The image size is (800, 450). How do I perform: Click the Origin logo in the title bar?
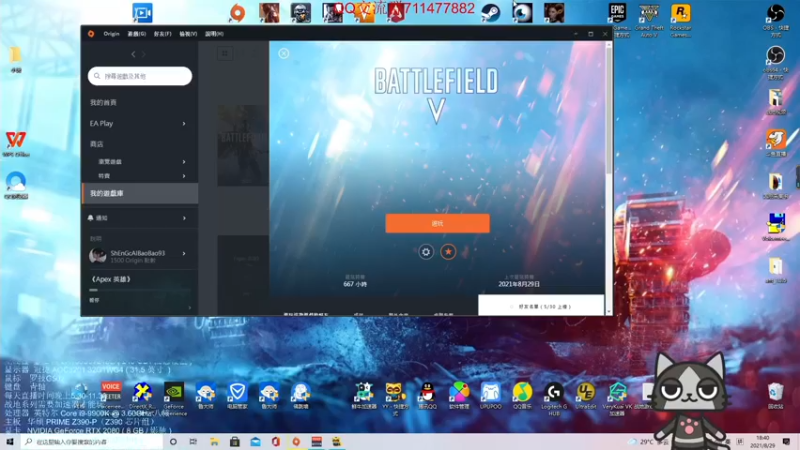point(91,34)
